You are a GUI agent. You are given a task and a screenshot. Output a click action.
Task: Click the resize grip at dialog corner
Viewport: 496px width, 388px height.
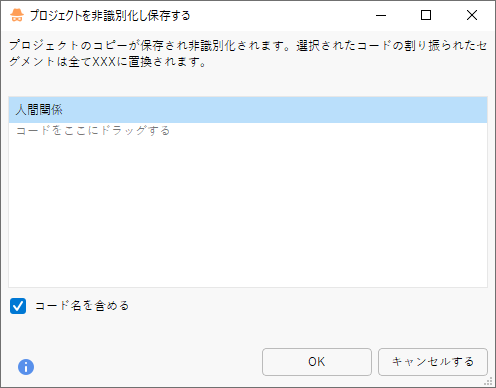point(489,381)
